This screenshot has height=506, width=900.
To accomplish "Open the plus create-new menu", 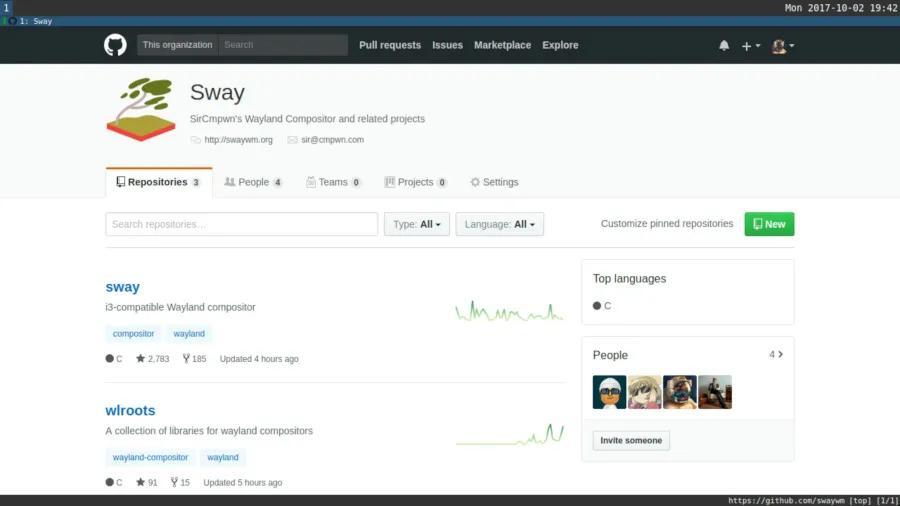I will pyautogui.click(x=750, y=46).
